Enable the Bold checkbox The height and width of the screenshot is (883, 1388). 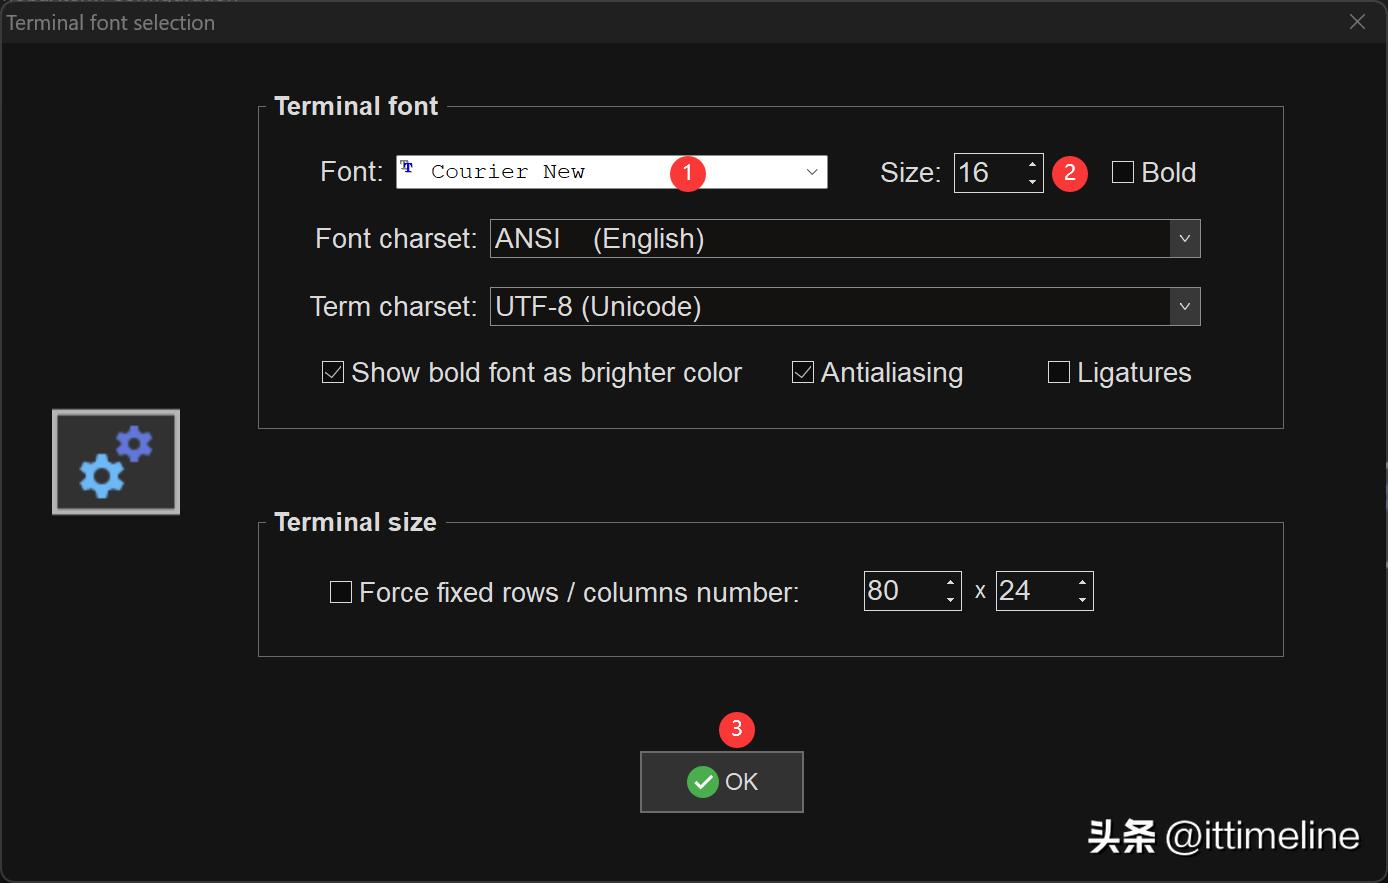[1123, 173]
